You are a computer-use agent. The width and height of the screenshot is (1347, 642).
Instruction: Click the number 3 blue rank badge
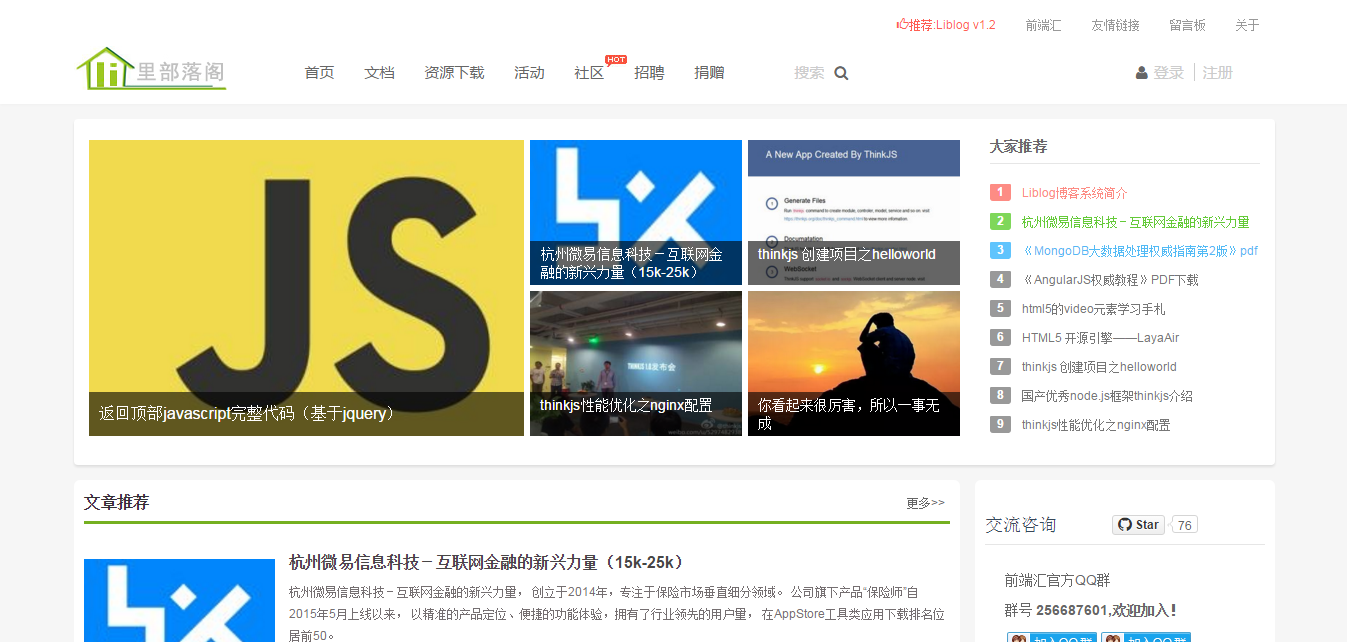[x=1000, y=251]
